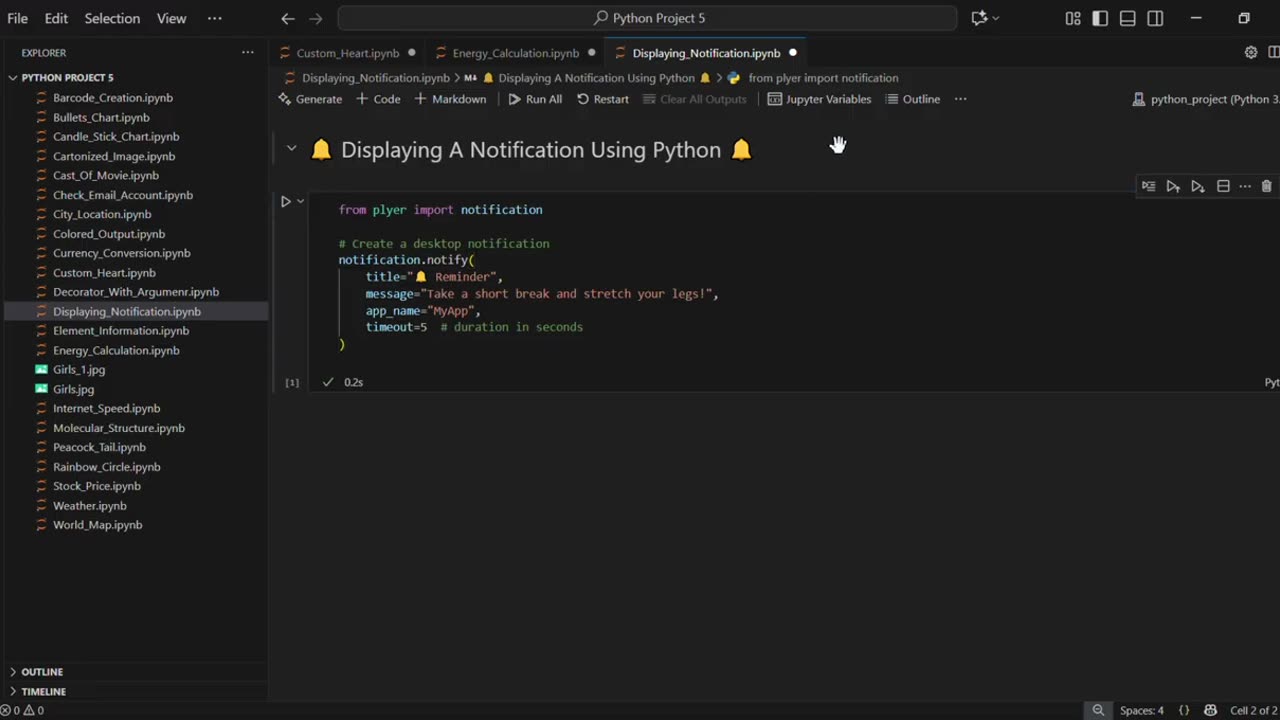Show more menu bar items ellipsis
This screenshot has width=1280, height=720.
point(215,18)
